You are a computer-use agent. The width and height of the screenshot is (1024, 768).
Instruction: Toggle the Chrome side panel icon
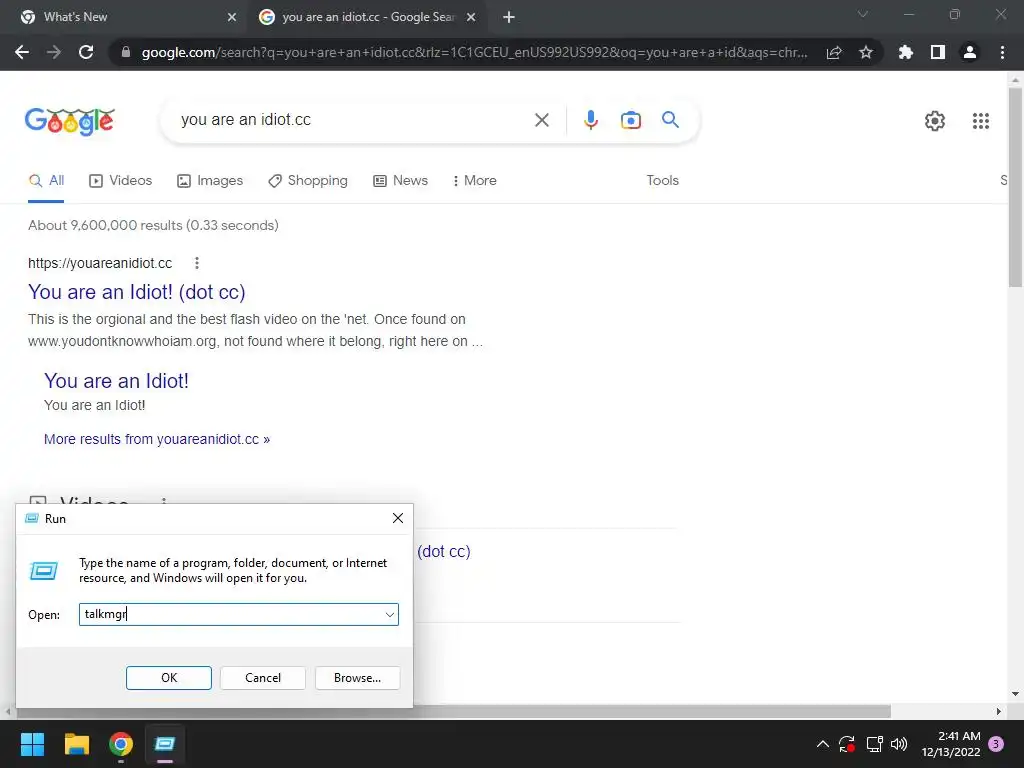[937, 52]
